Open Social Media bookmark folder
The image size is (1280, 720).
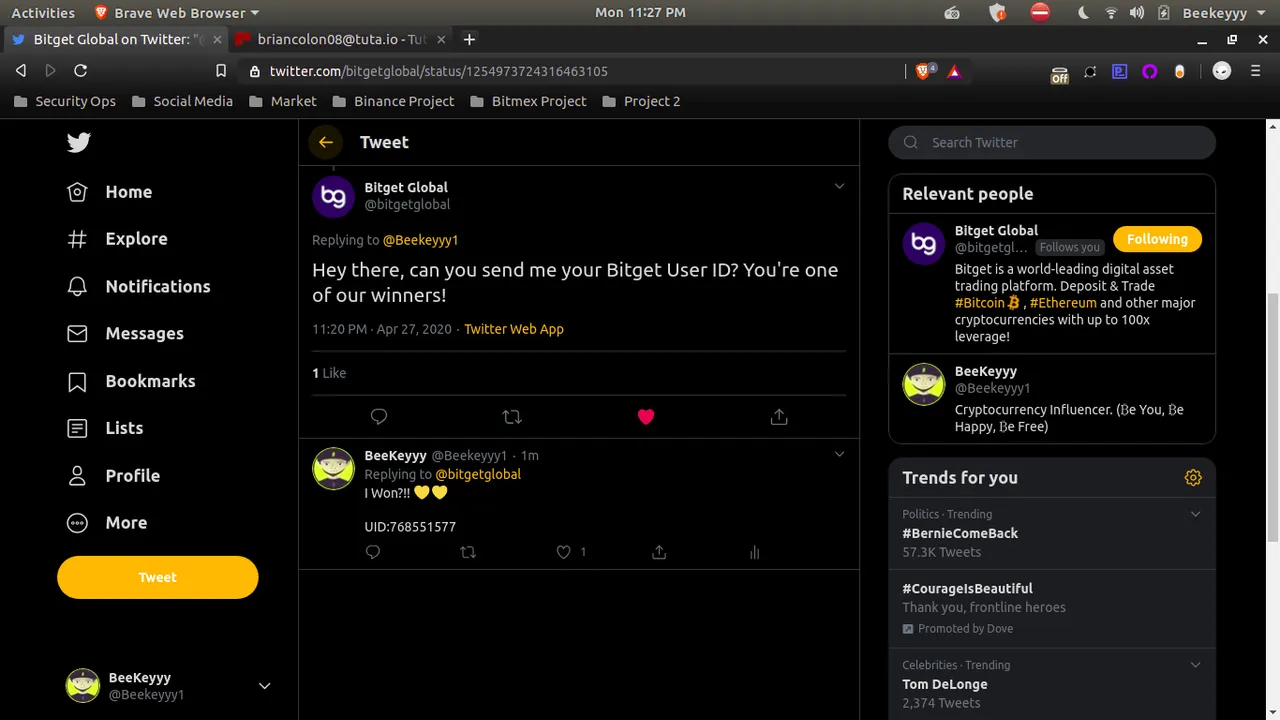point(182,101)
